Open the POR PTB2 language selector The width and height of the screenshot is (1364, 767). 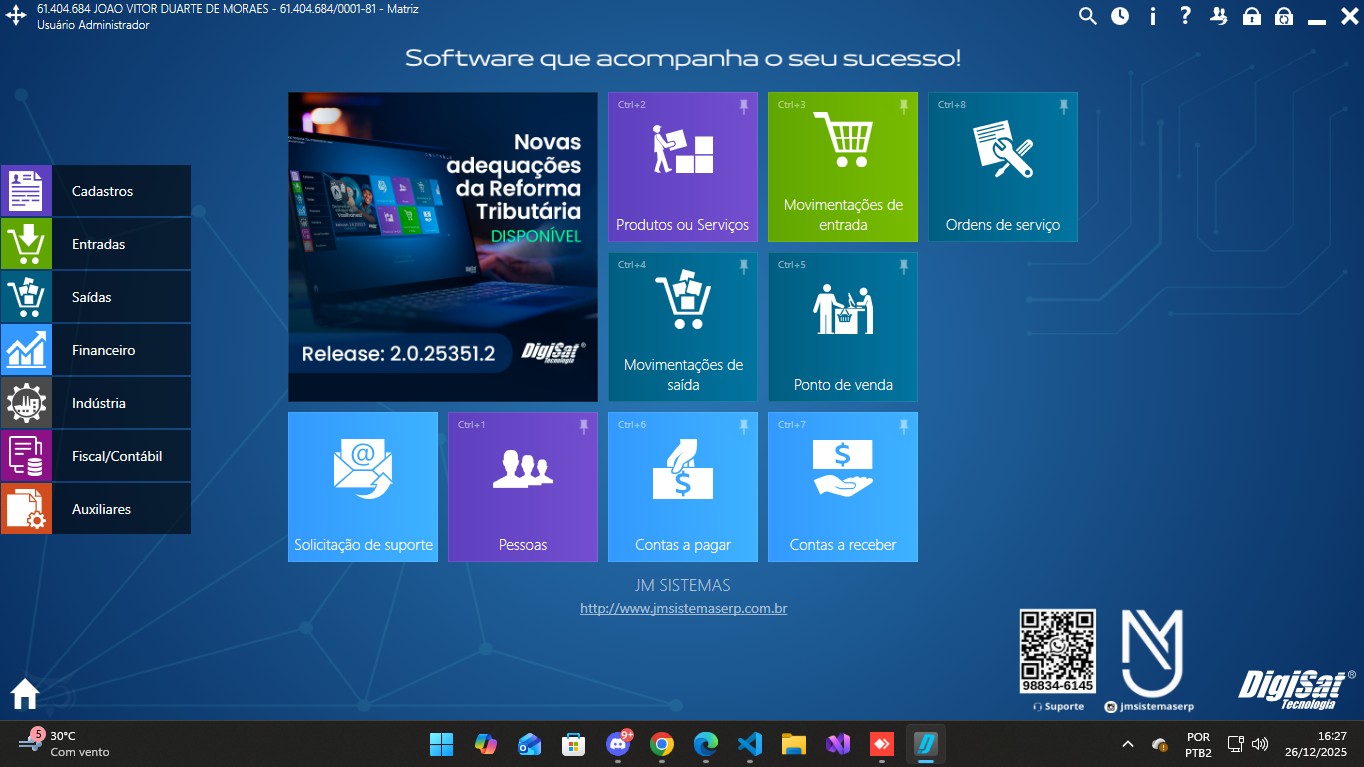coord(1197,744)
